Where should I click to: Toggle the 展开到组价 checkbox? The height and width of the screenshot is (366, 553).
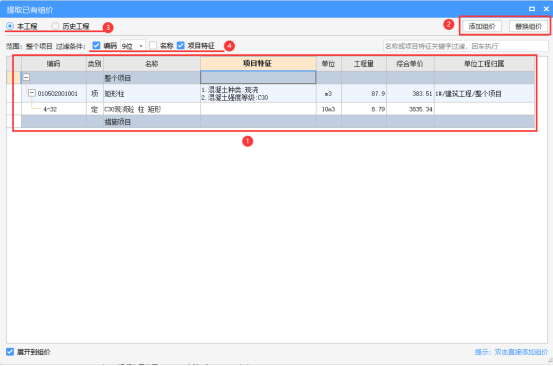10,352
